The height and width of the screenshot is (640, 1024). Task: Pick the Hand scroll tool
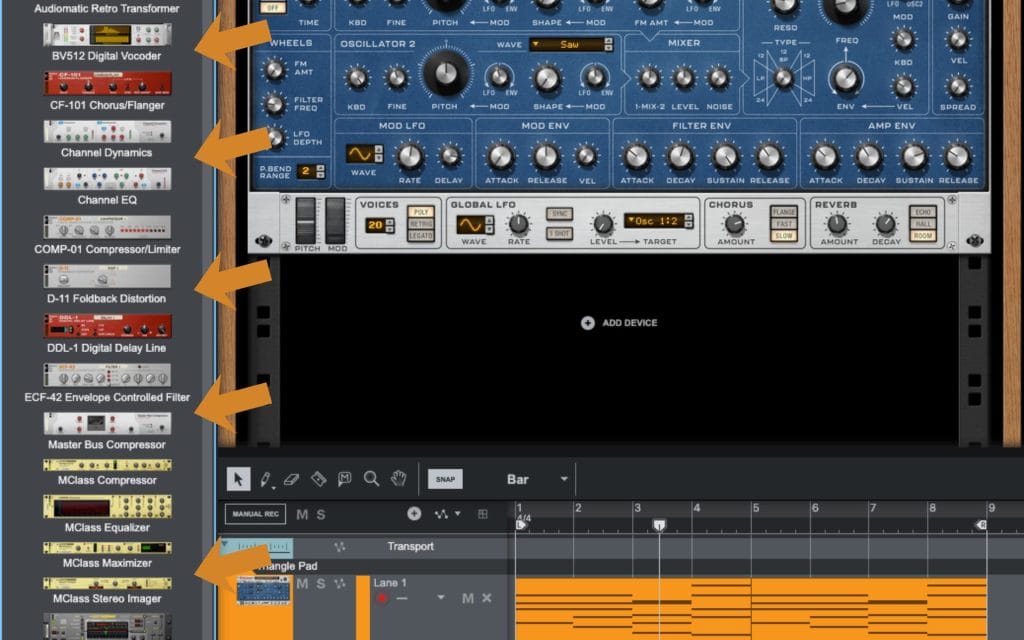click(398, 479)
